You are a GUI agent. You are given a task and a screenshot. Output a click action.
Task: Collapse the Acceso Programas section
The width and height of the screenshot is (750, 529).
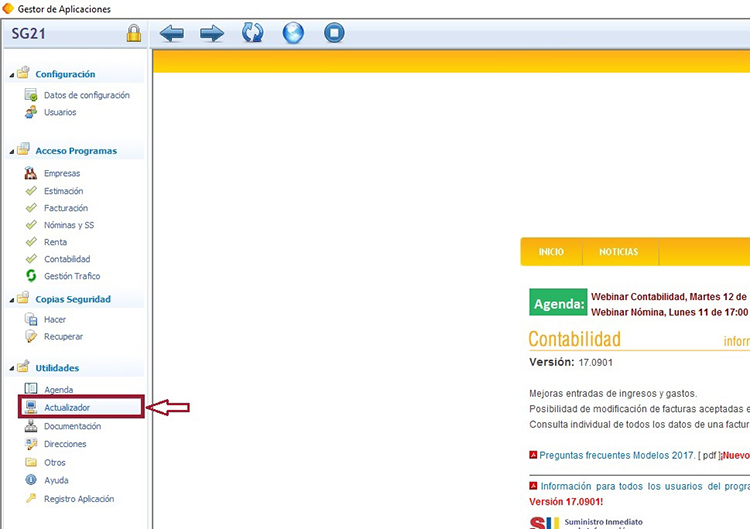click(12, 151)
